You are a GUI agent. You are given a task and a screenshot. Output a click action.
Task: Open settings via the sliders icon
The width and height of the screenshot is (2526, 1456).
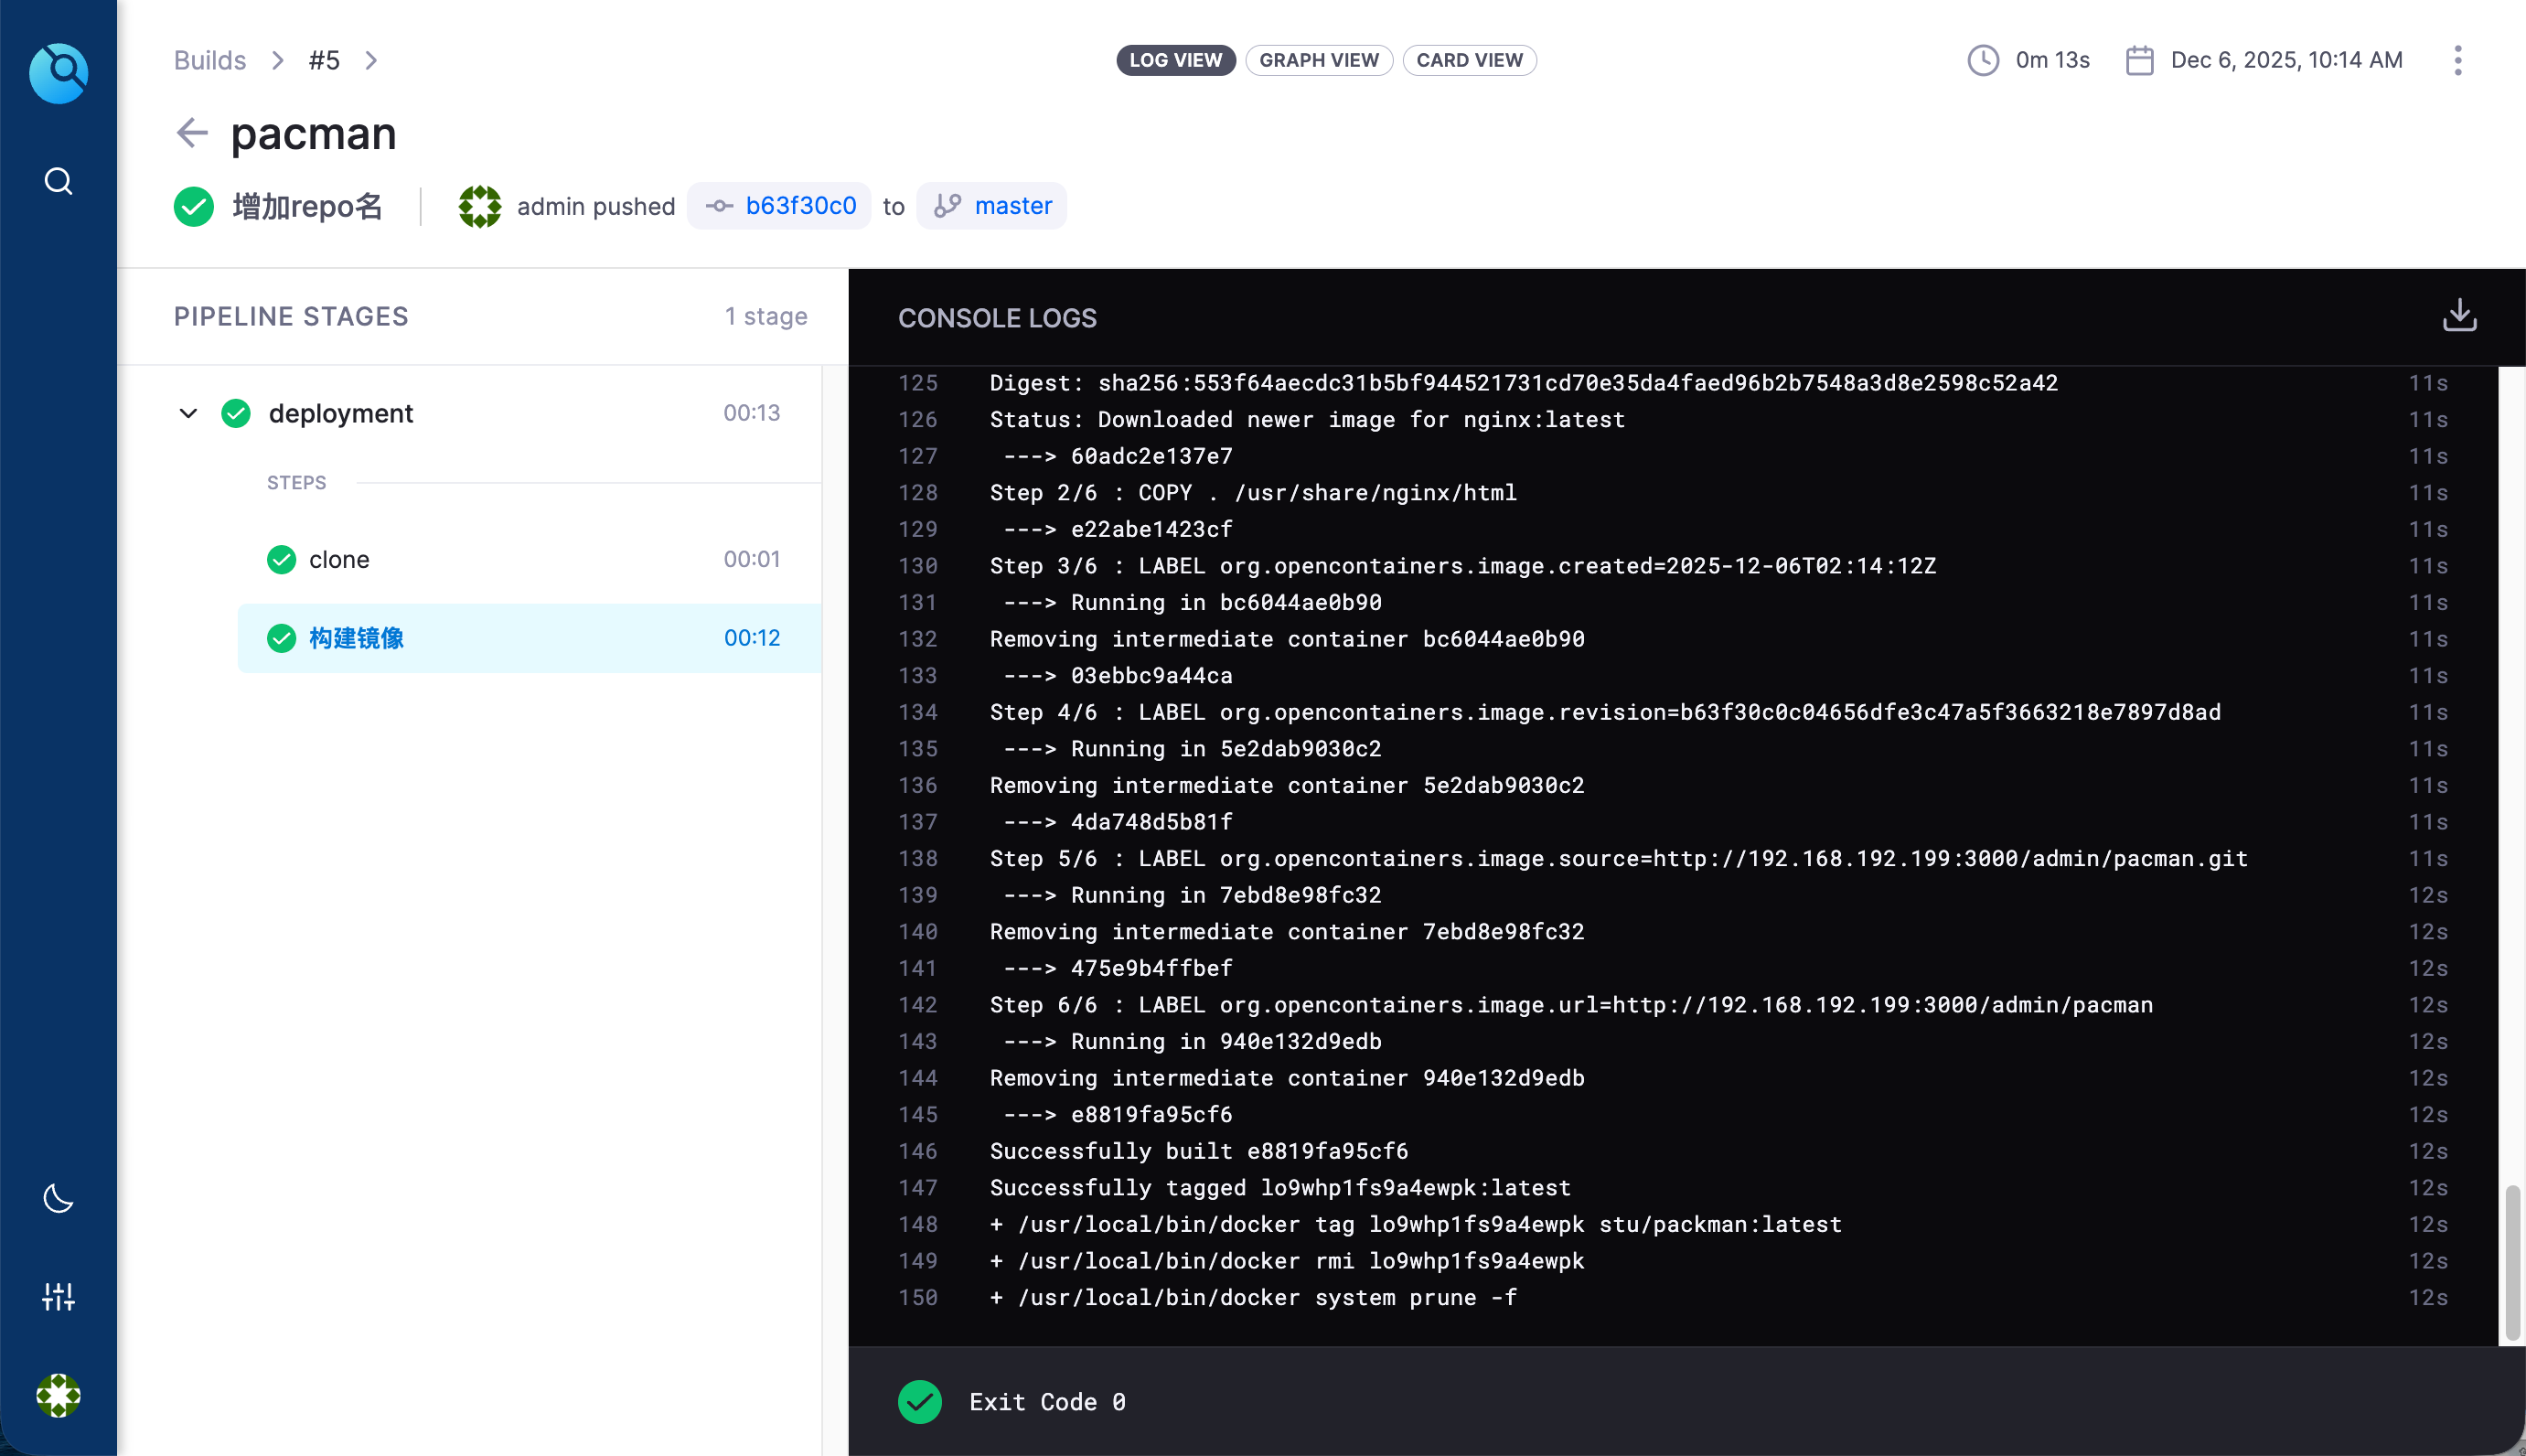[58, 1296]
